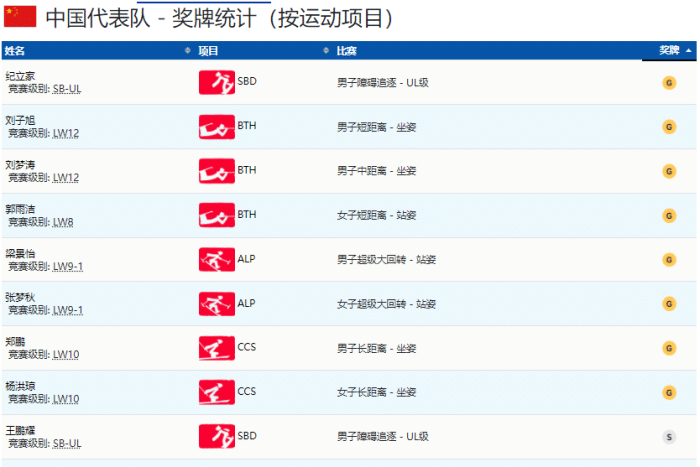Click the LW8 classification under 郭雨洁
700x467 pixels.
pos(63,222)
